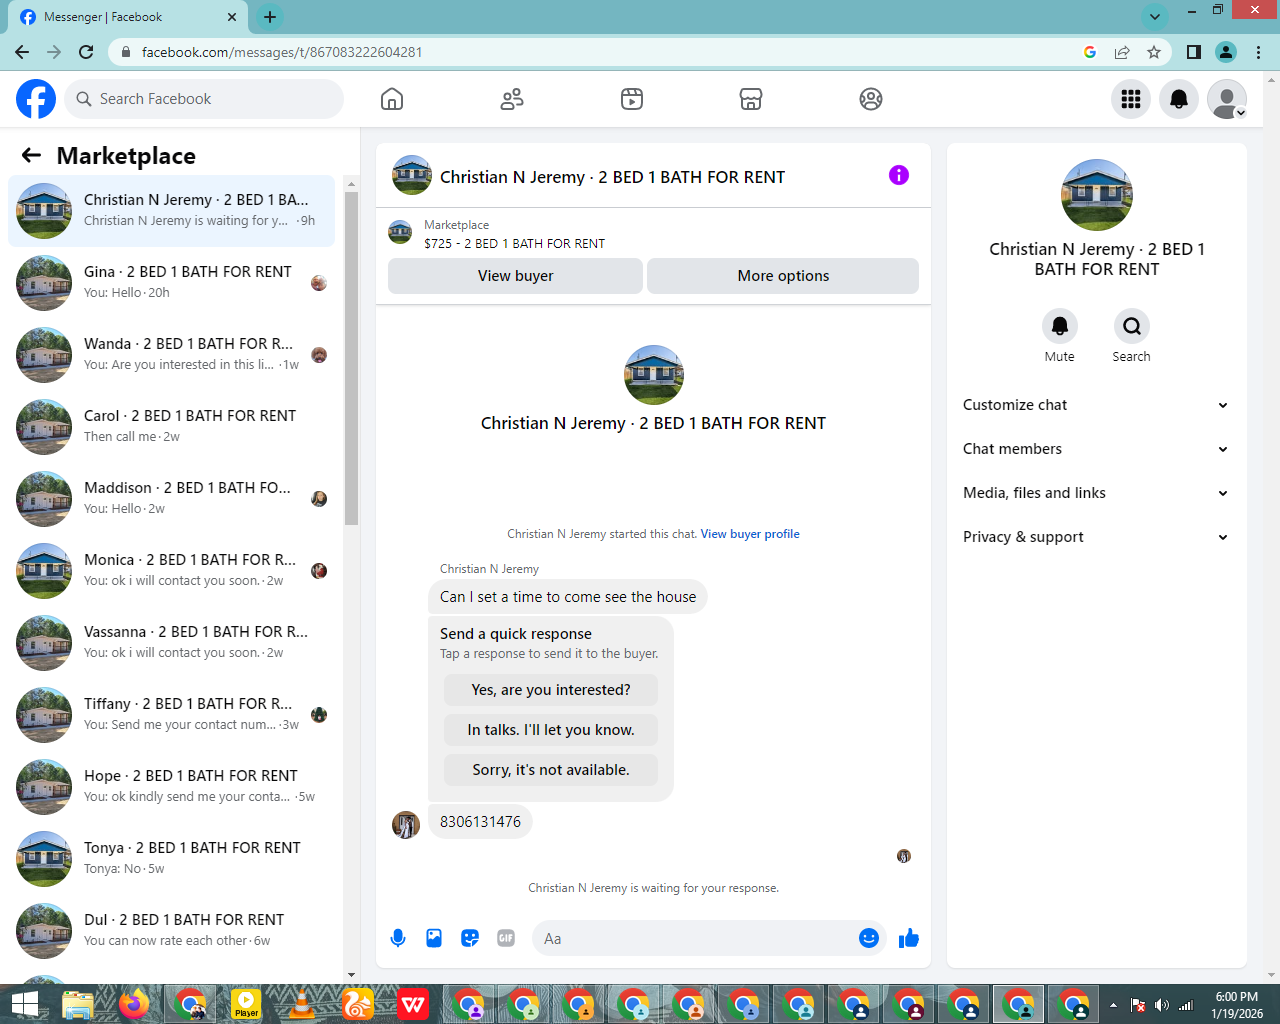Expand Customize chat section
Screen dimensions: 1280x1024
tap(1097, 405)
